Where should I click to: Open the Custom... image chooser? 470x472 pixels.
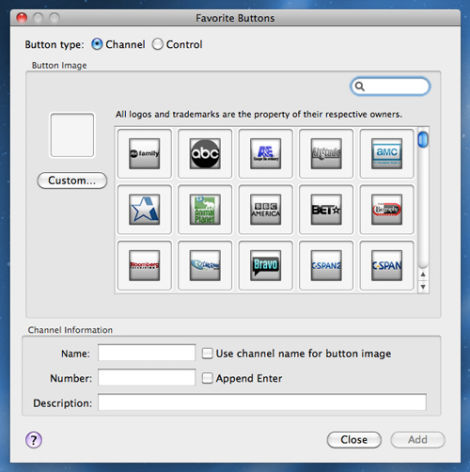(x=72, y=181)
